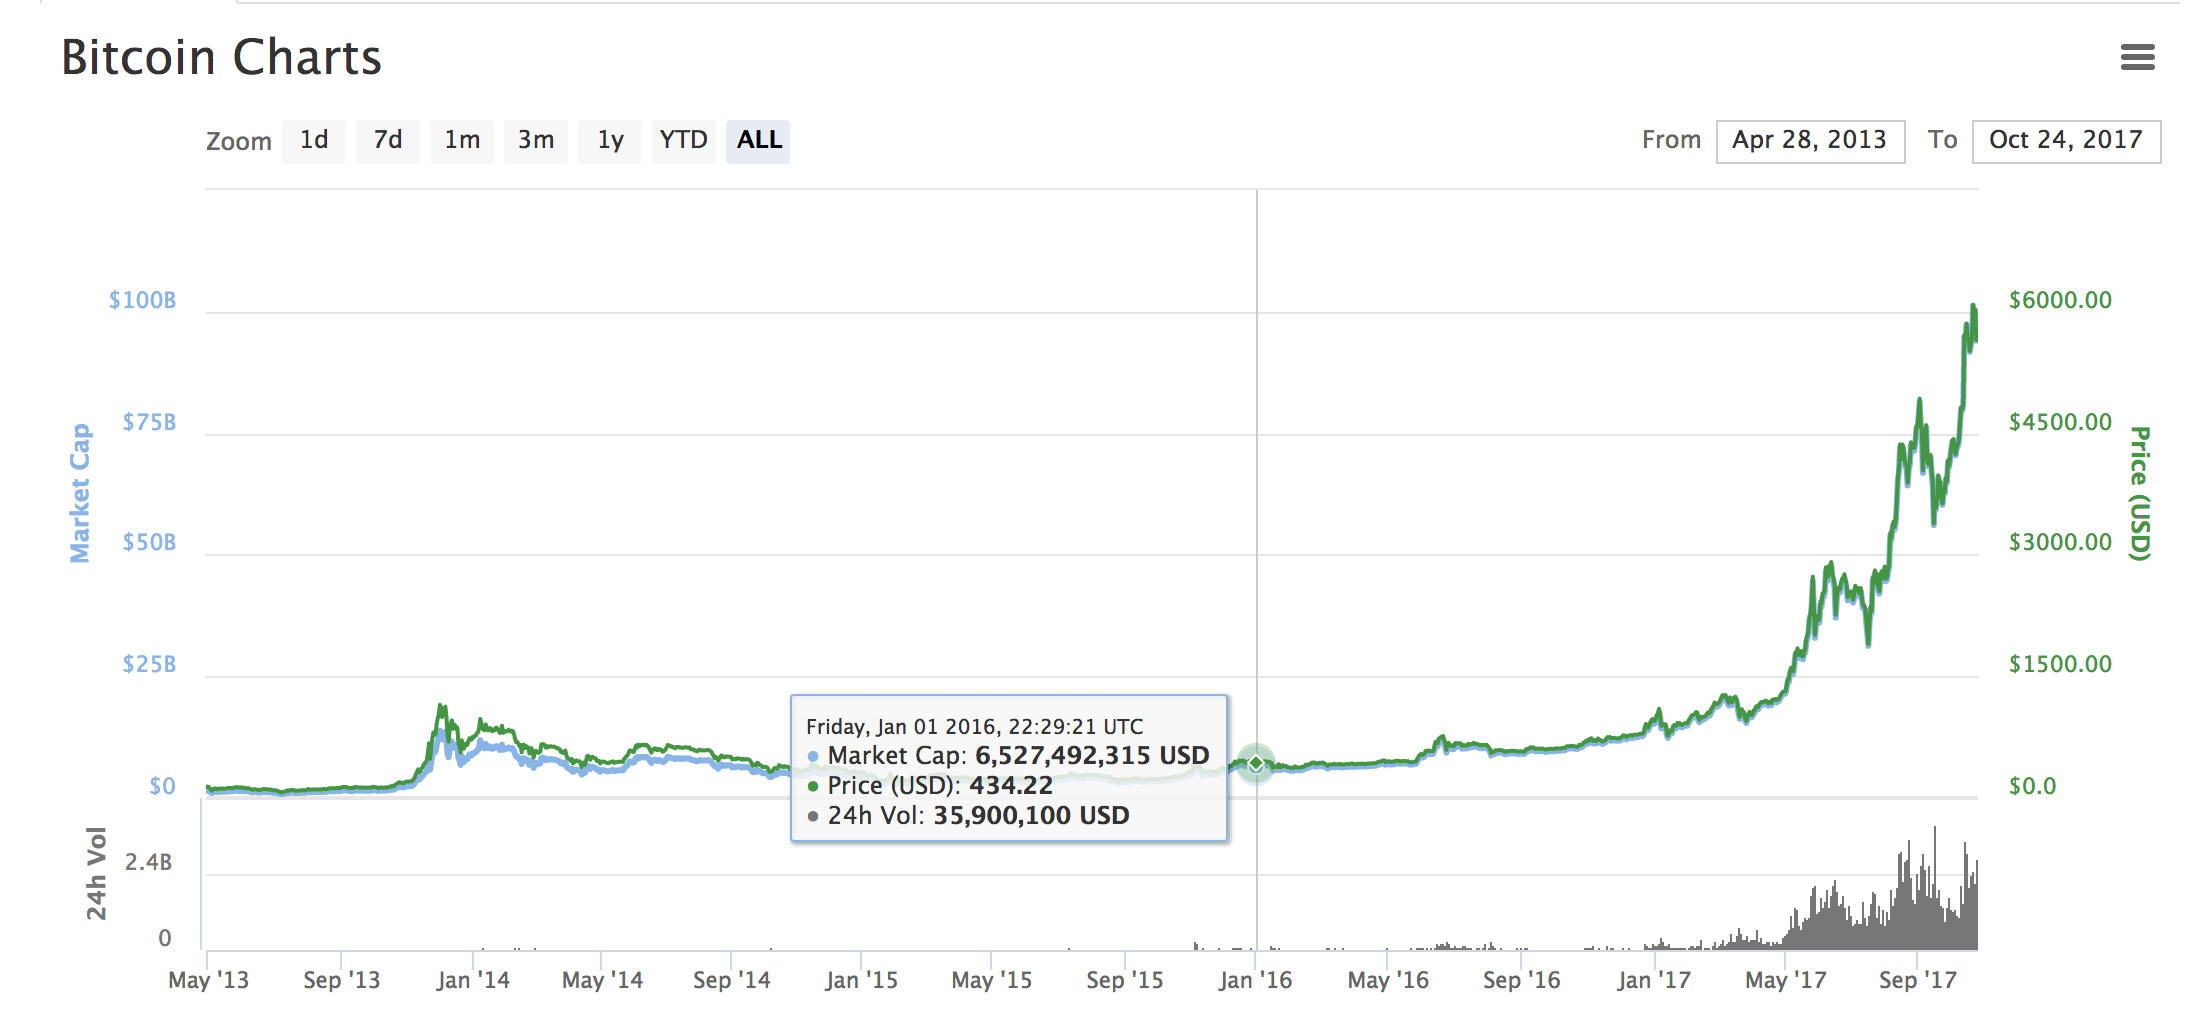
Task: Set zoom range to 1m
Action: 462,141
